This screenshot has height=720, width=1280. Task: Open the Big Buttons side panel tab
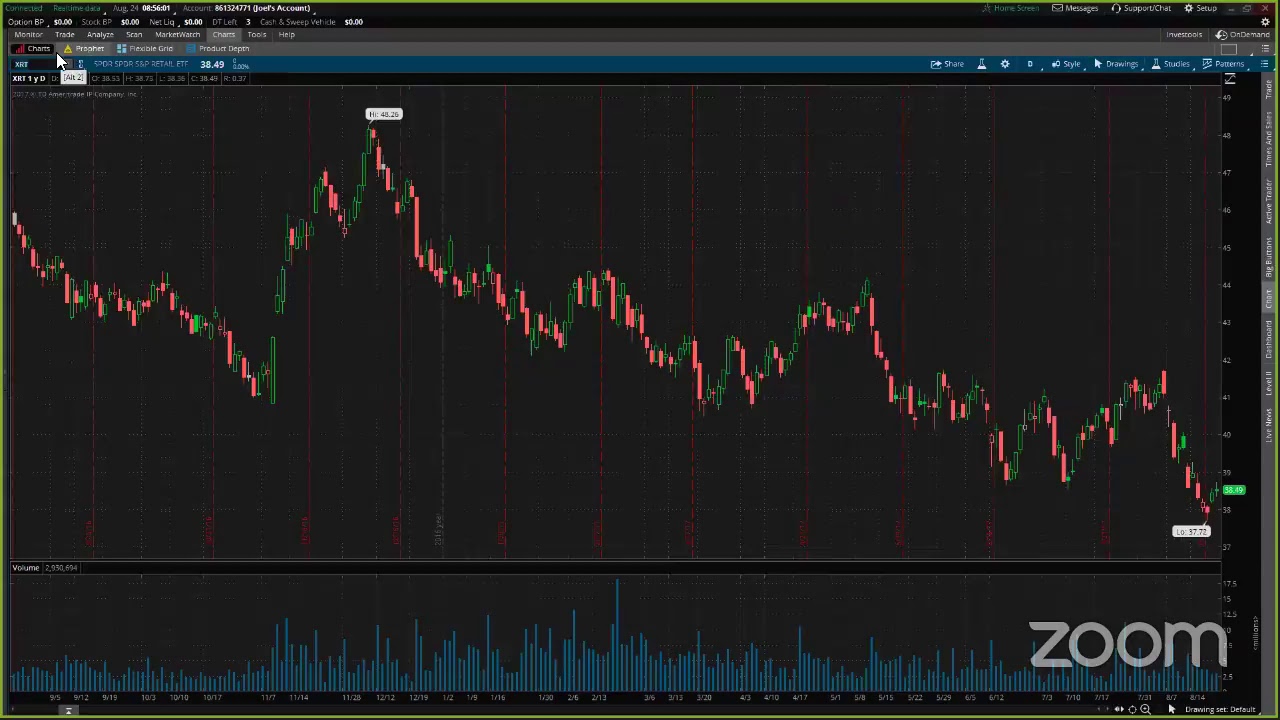[x=1269, y=259]
